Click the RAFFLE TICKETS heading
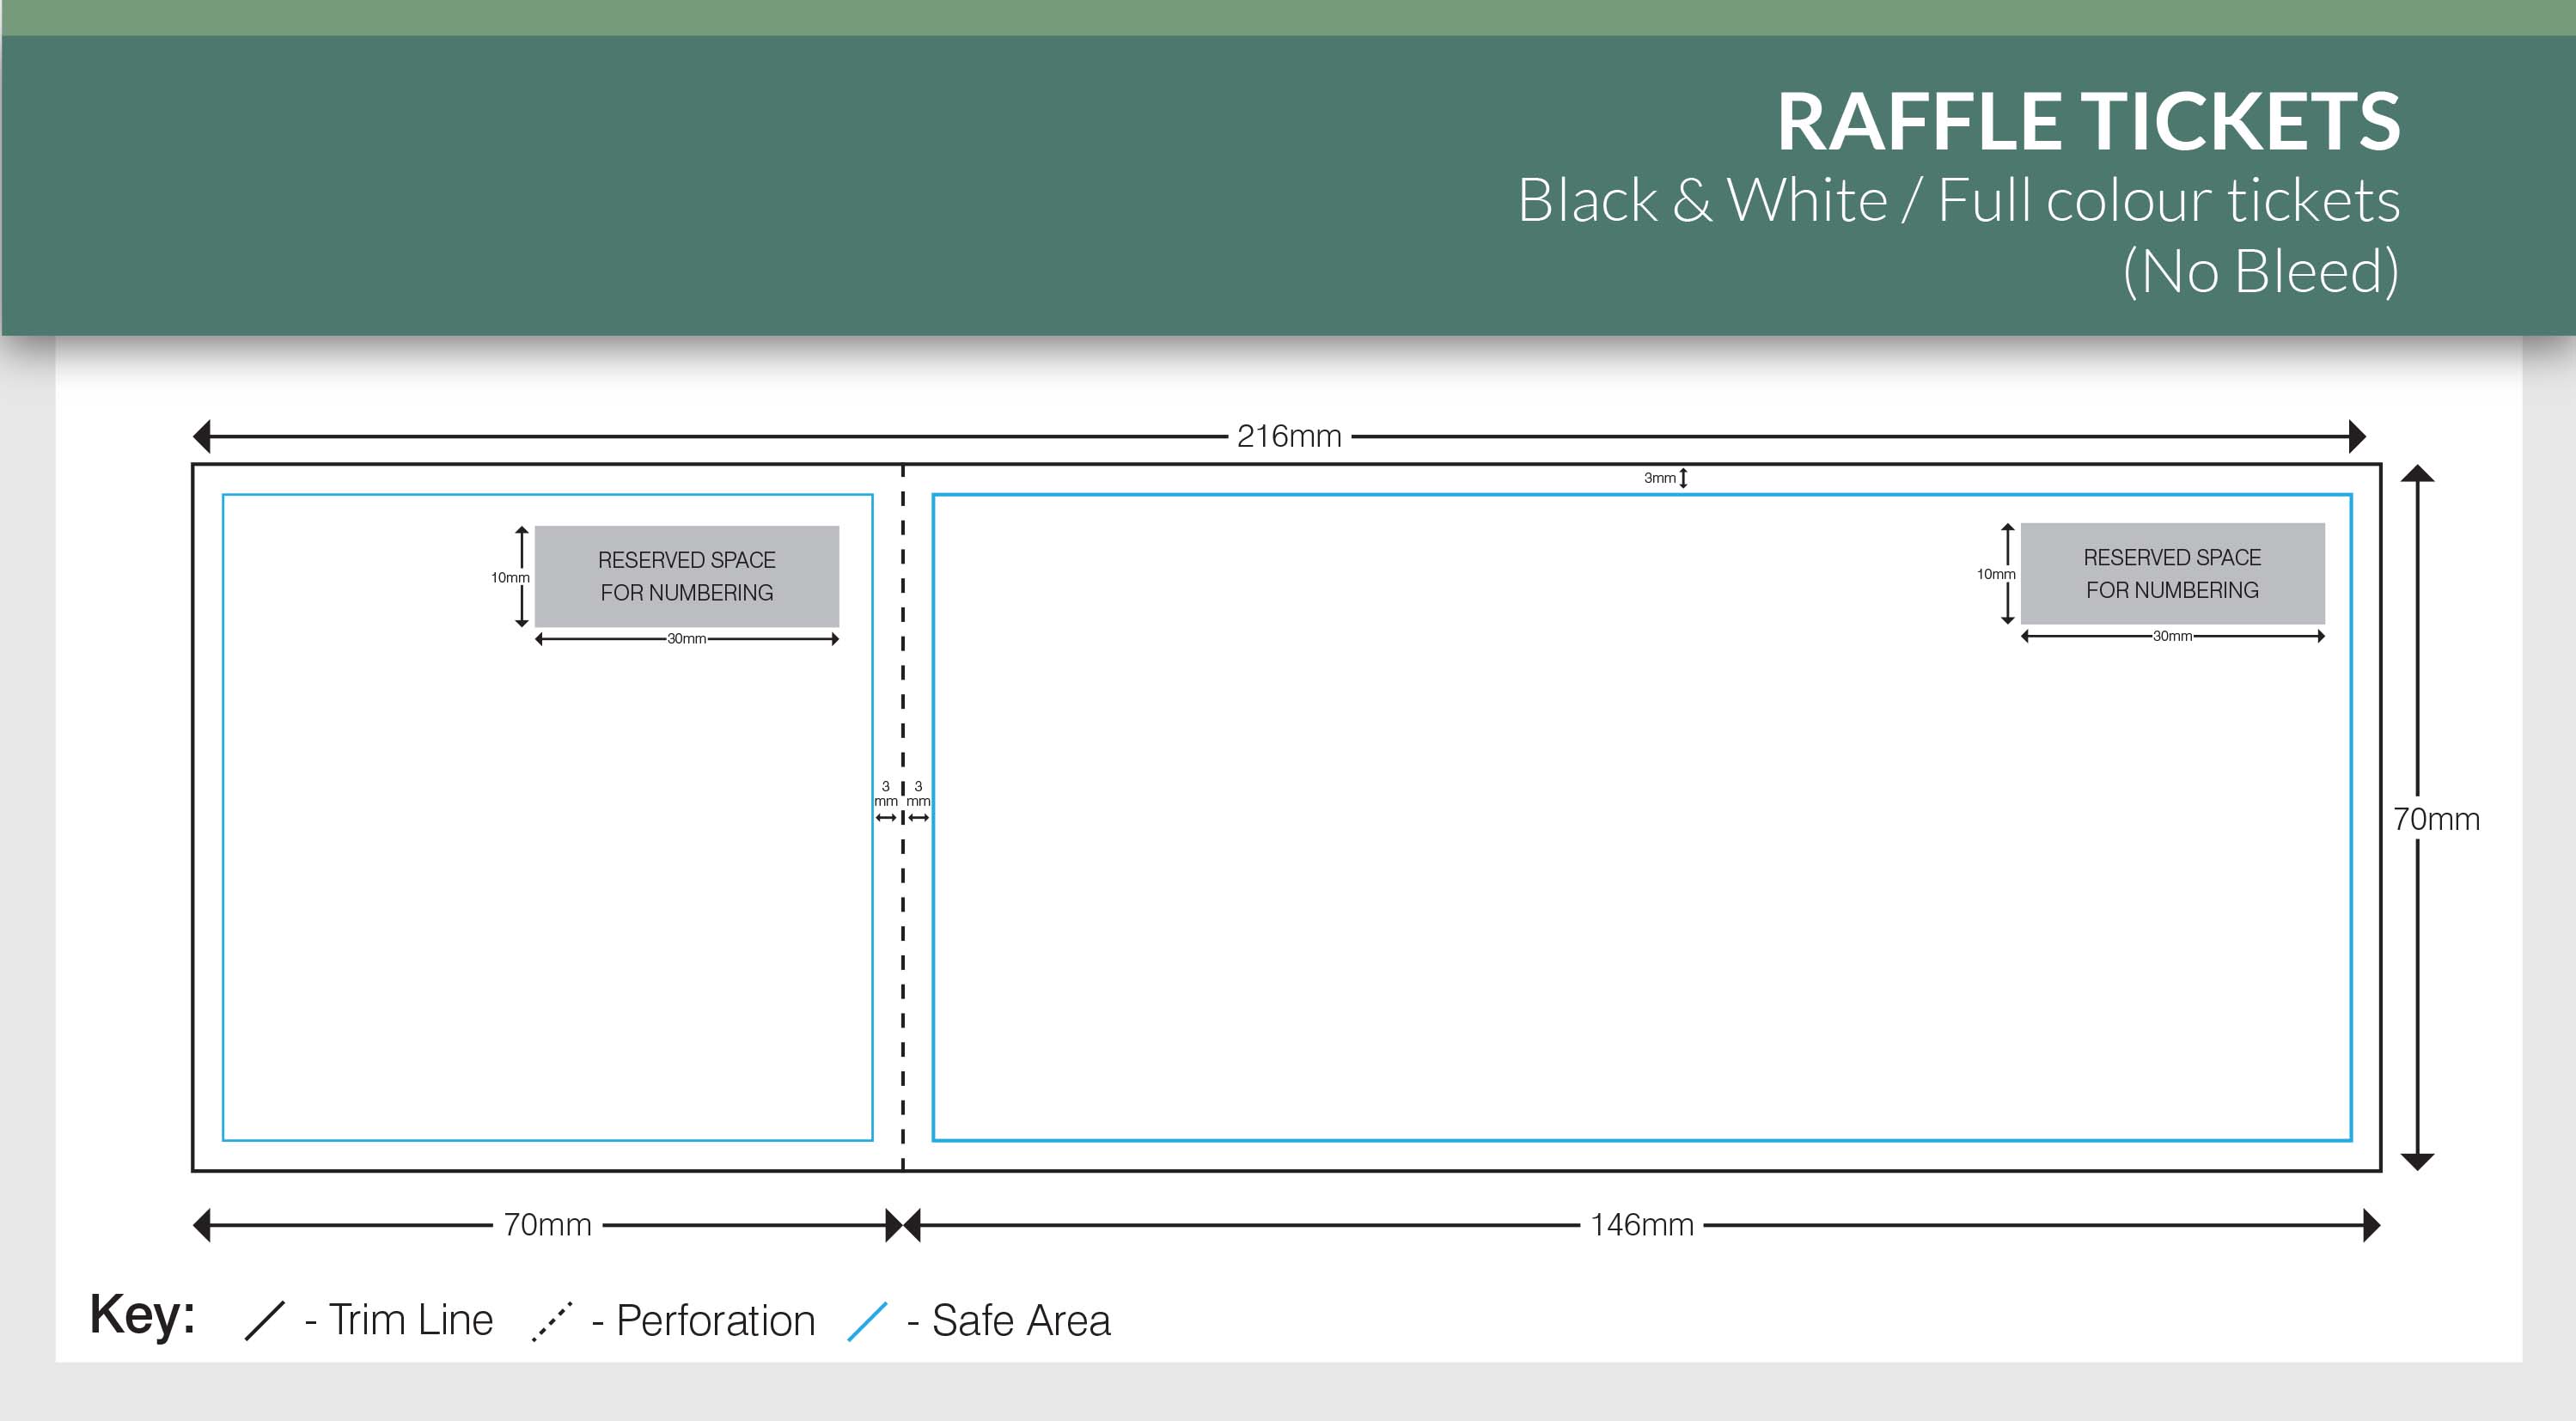The image size is (2576, 1421). click(x=2088, y=122)
